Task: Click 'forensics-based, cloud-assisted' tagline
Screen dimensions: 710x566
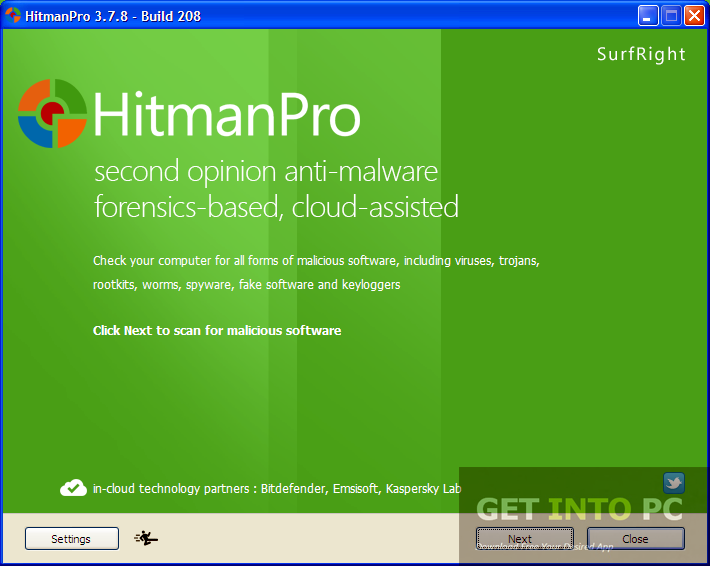Action: [276, 207]
